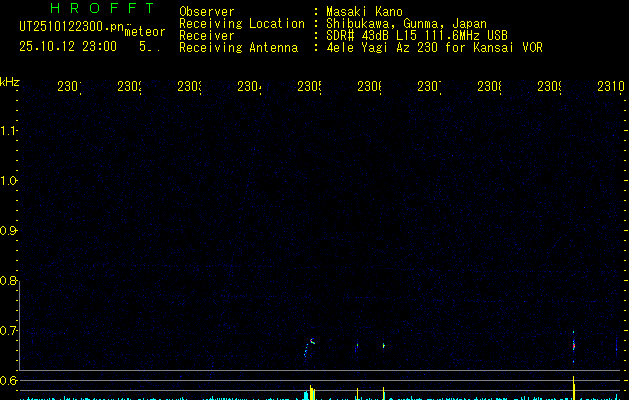Click the yellow-cyan peak cluster in bottom strip
The width and height of the screenshot is (629, 400).
310,391
